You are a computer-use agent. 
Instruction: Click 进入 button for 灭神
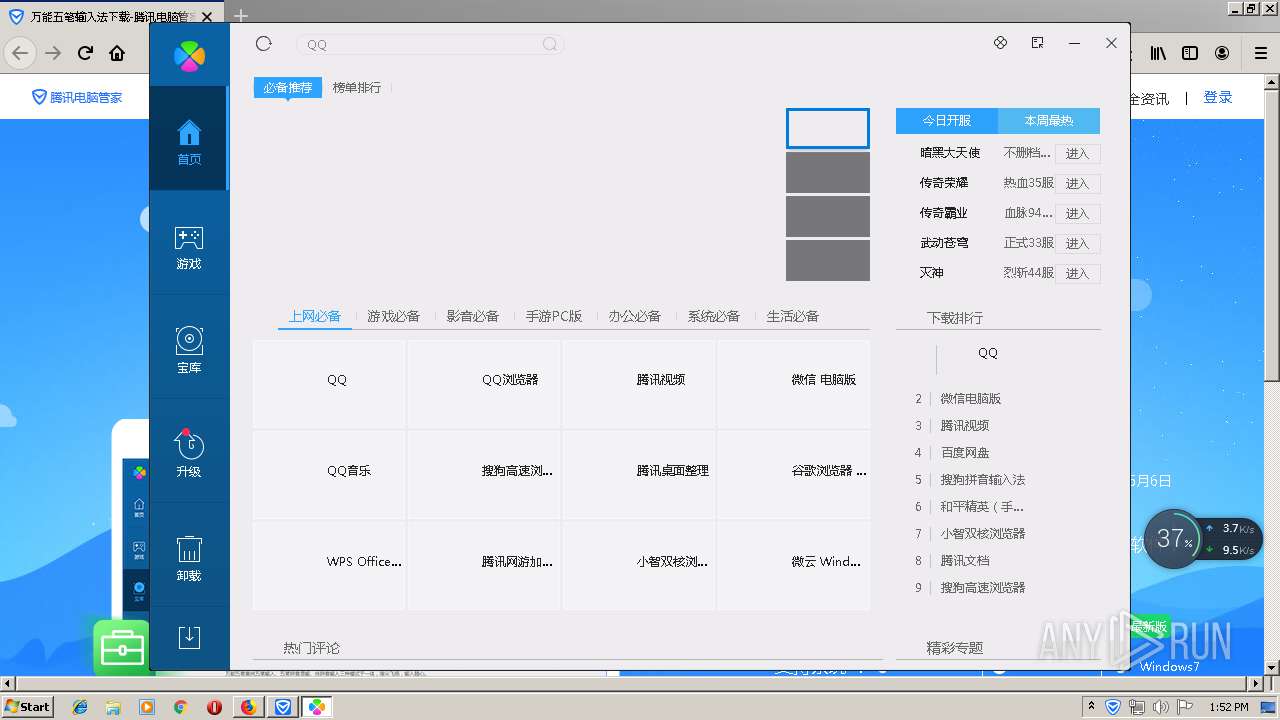(x=1077, y=274)
